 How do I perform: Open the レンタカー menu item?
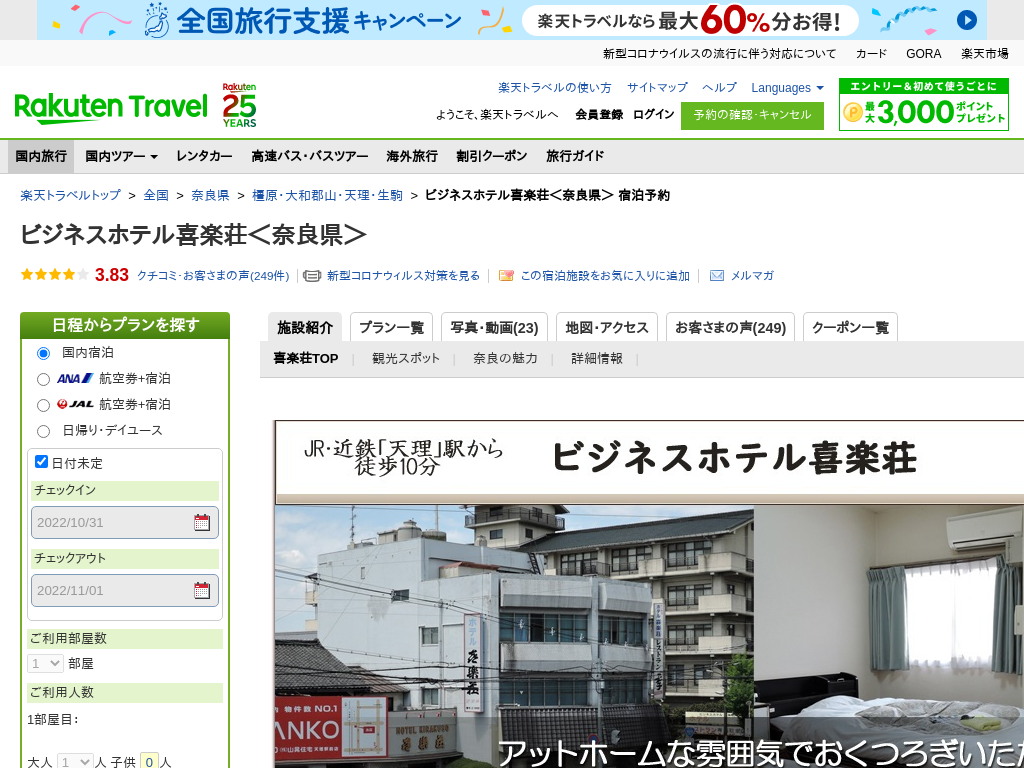[204, 156]
